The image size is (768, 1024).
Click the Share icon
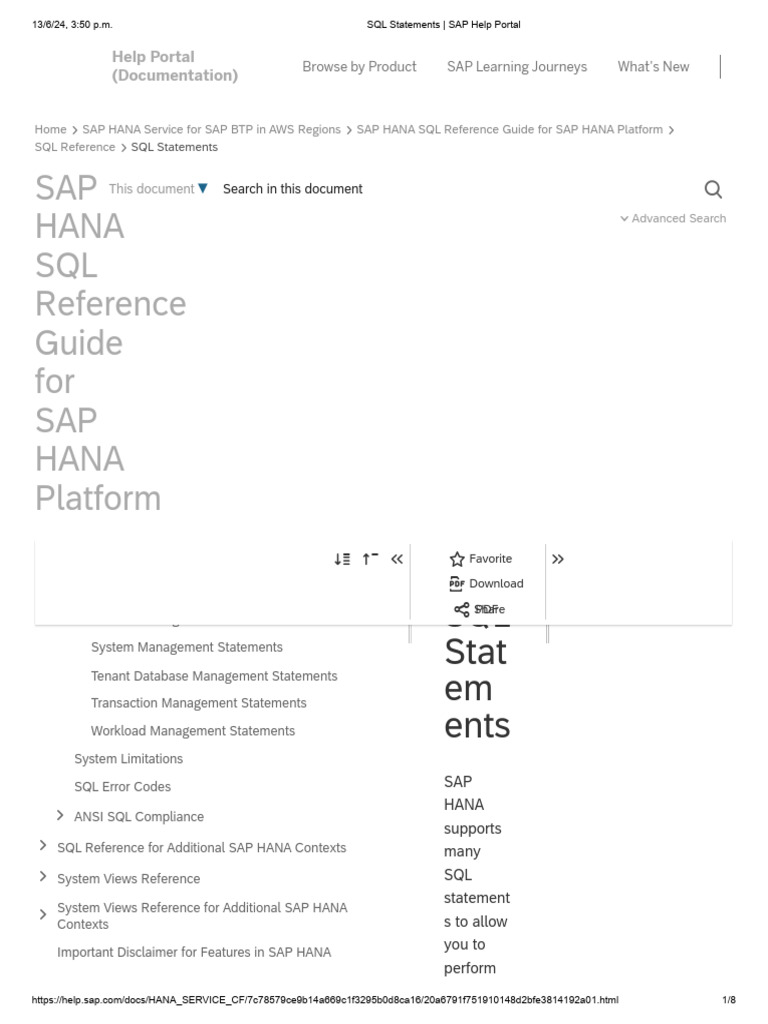(461, 609)
